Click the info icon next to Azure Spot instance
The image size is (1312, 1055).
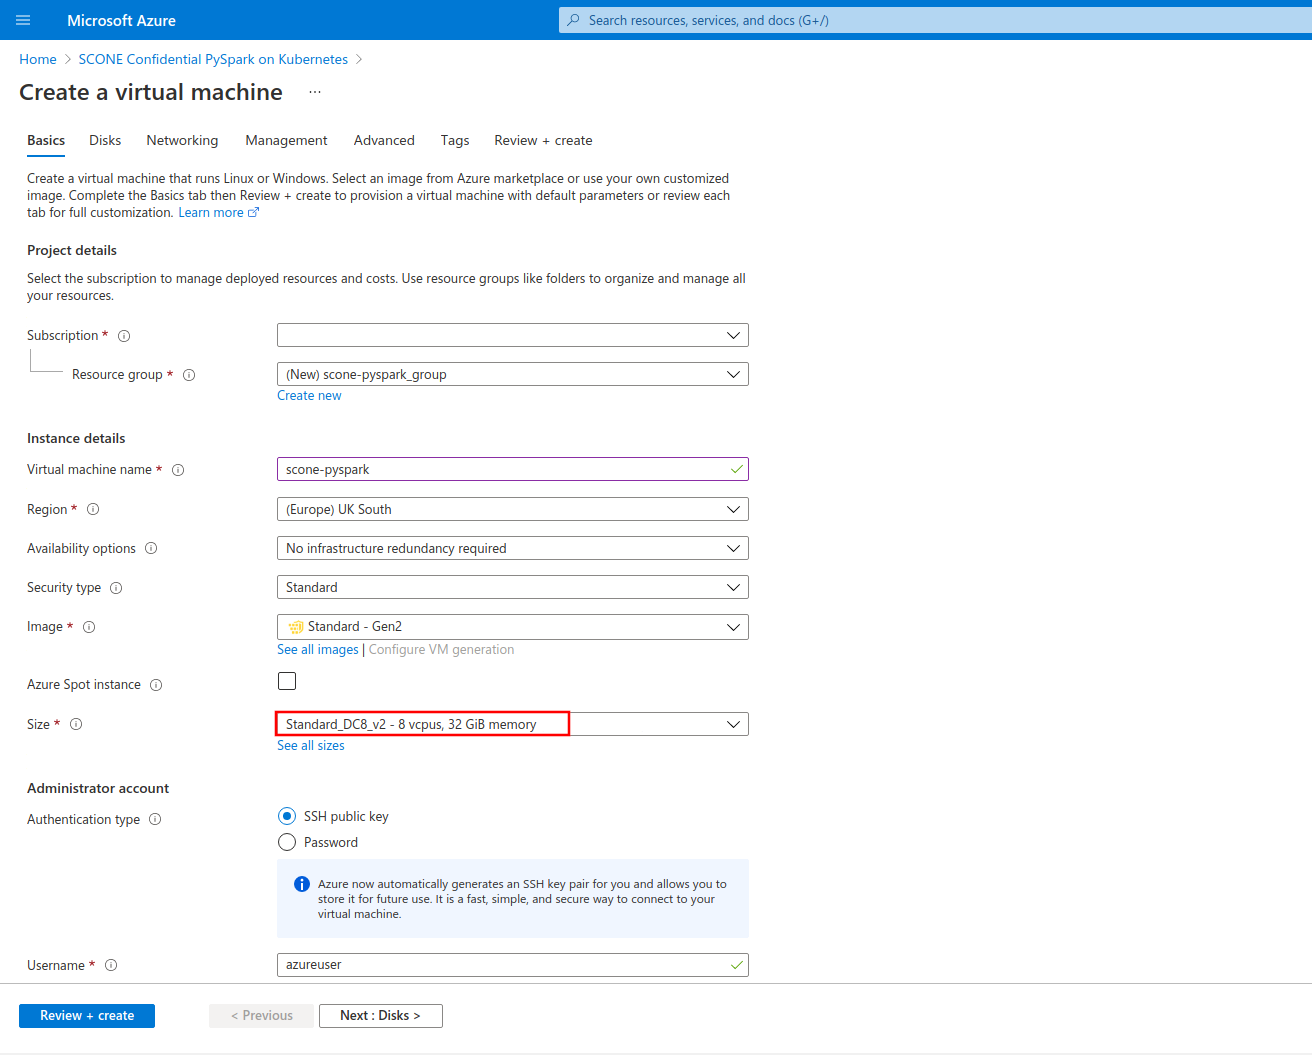click(x=156, y=685)
